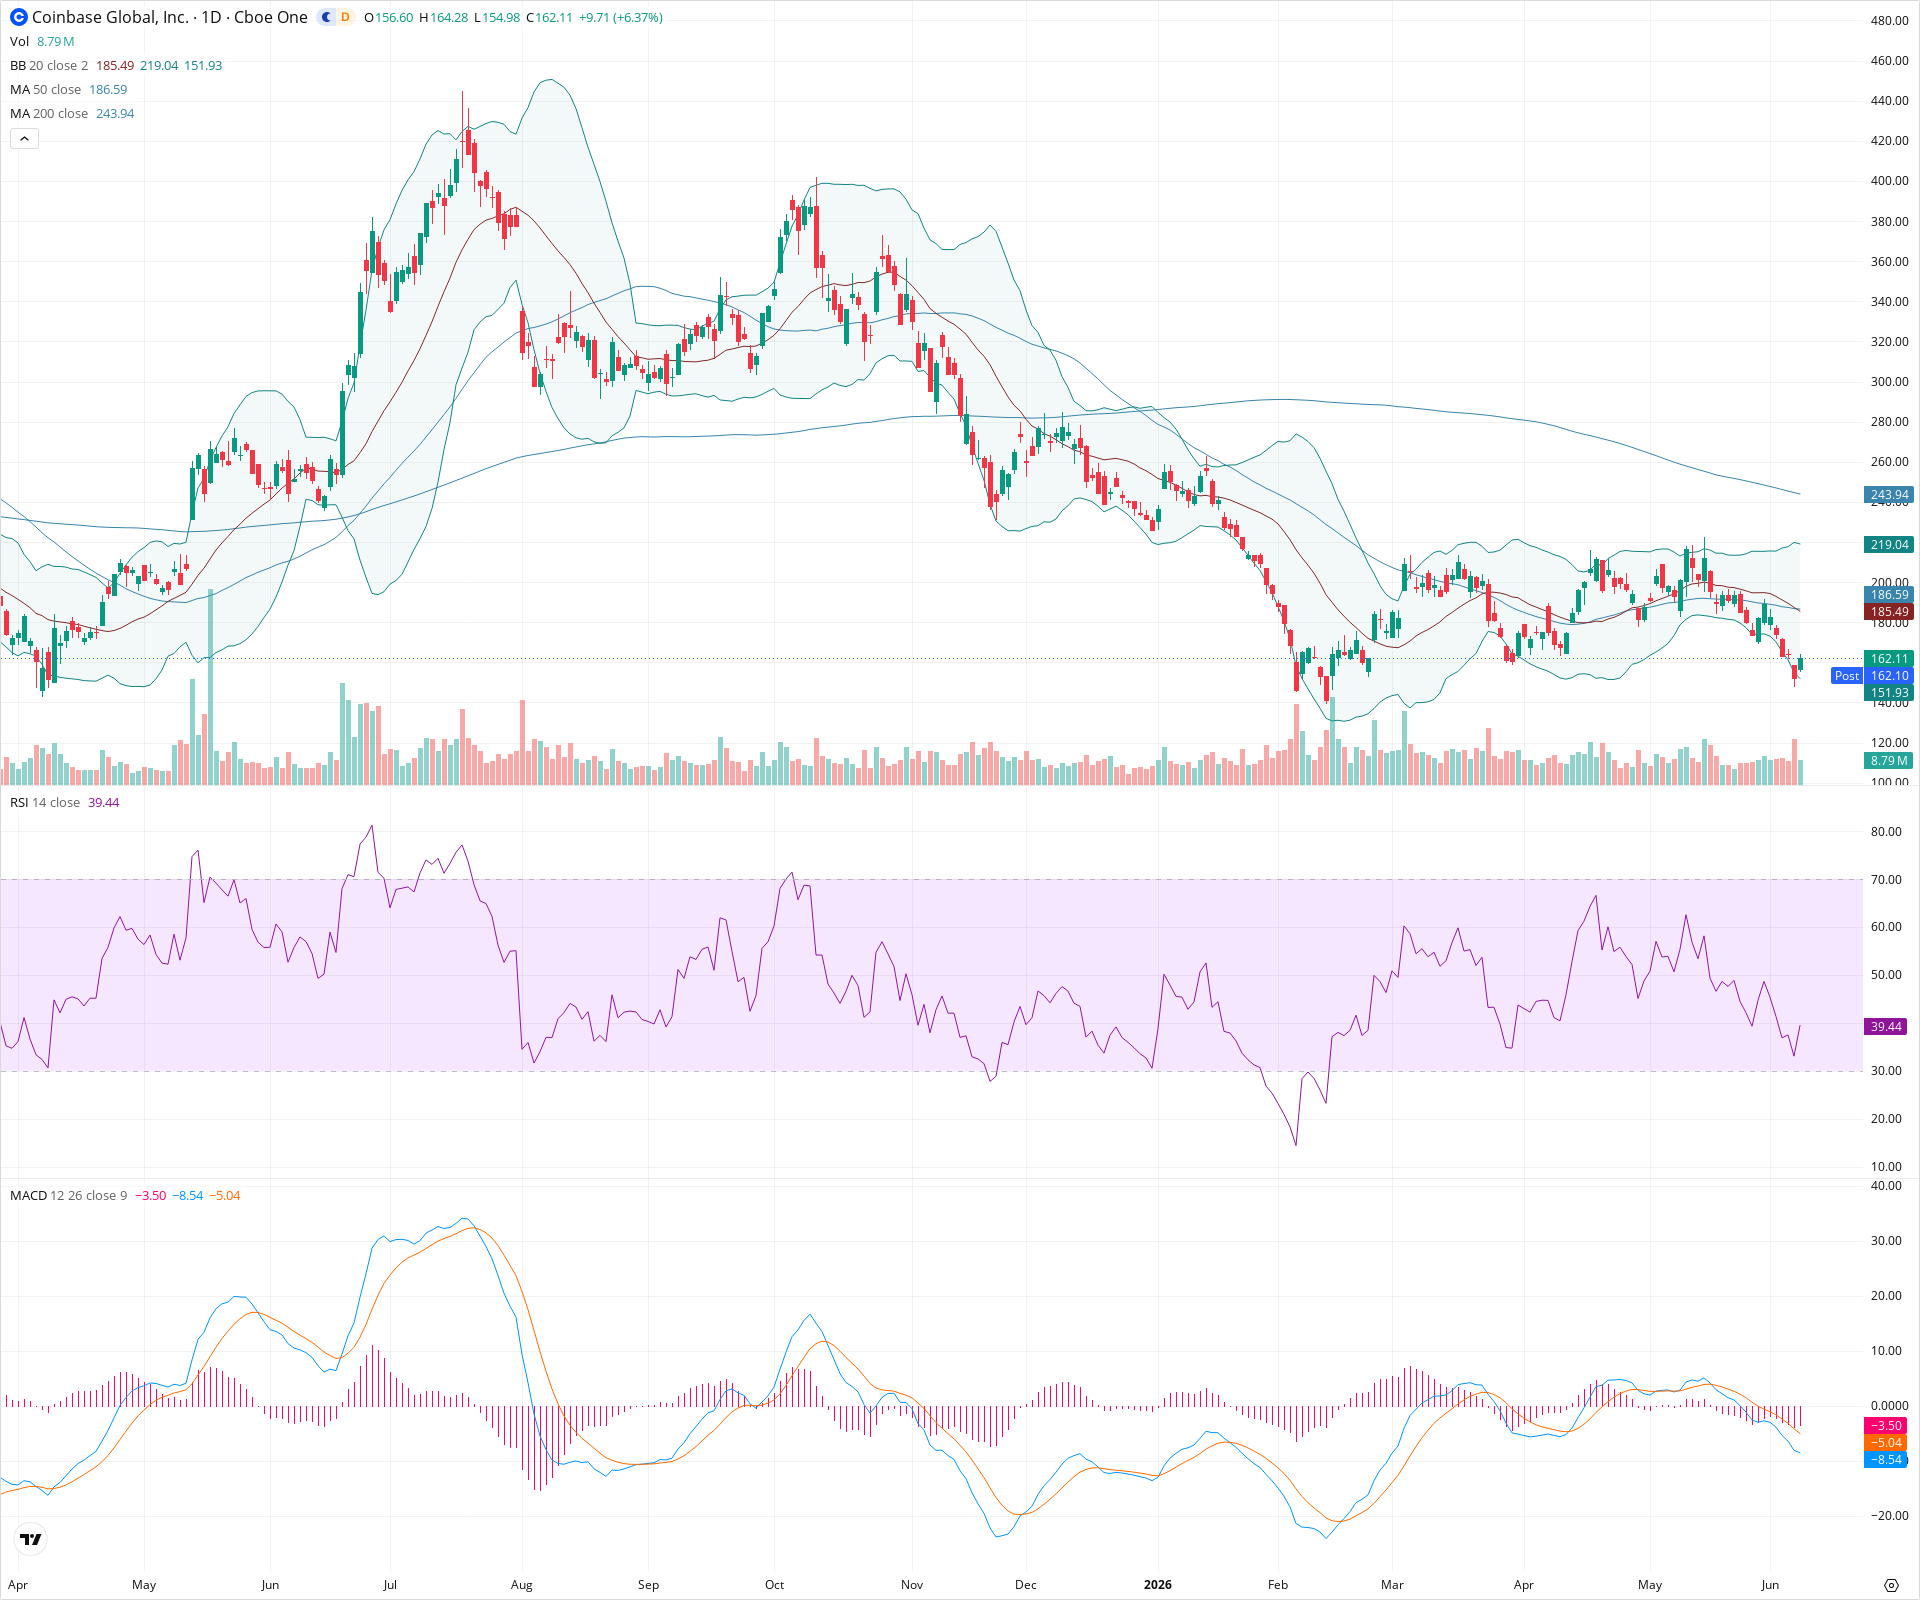This screenshot has width=1920, height=1600.
Task: Click the −8.54 MACD line label
Action: point(1886,1460)
